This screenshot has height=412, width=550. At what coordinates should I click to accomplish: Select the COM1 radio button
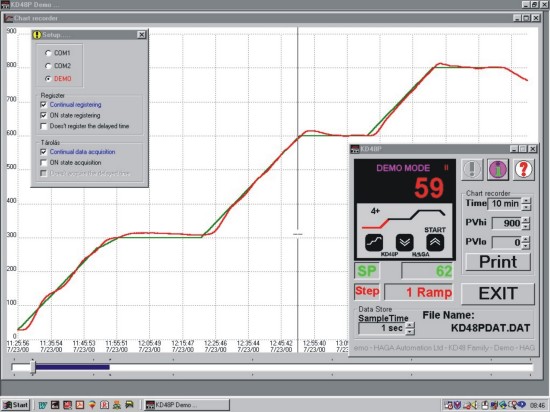[x=48, y=53]
